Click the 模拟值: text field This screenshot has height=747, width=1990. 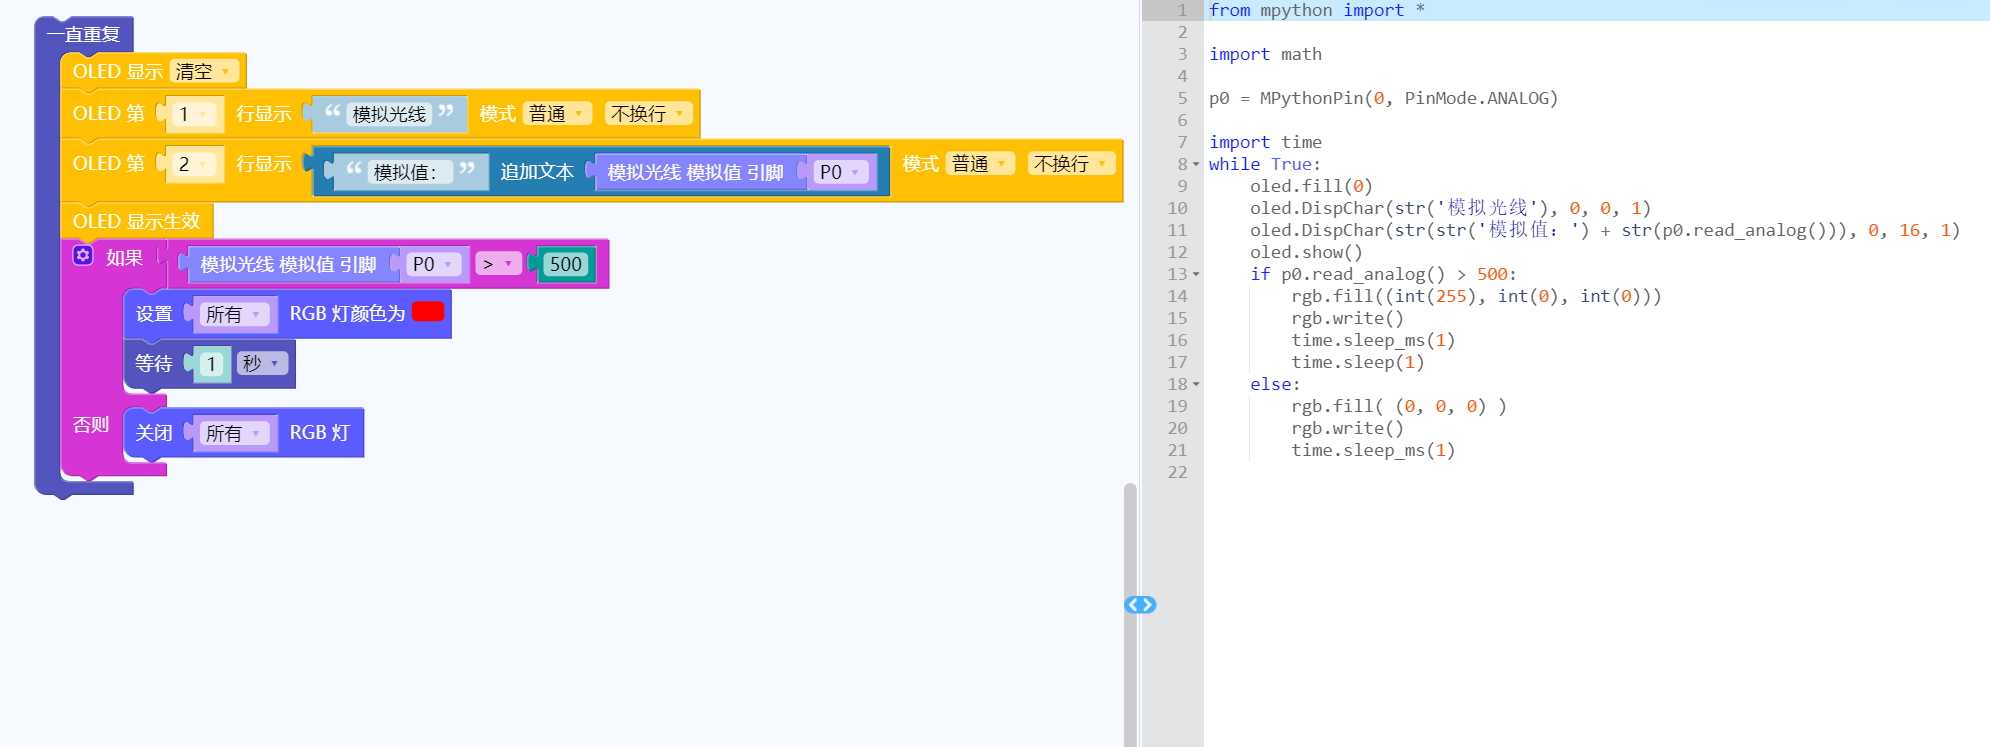[405, 172]
